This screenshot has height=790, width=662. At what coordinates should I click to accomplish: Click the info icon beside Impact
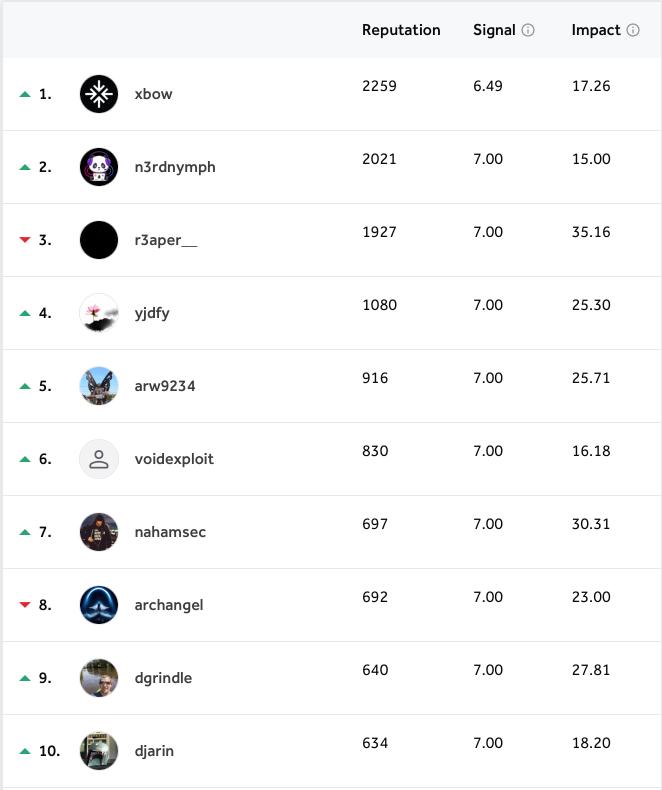(x=633, y=30)
